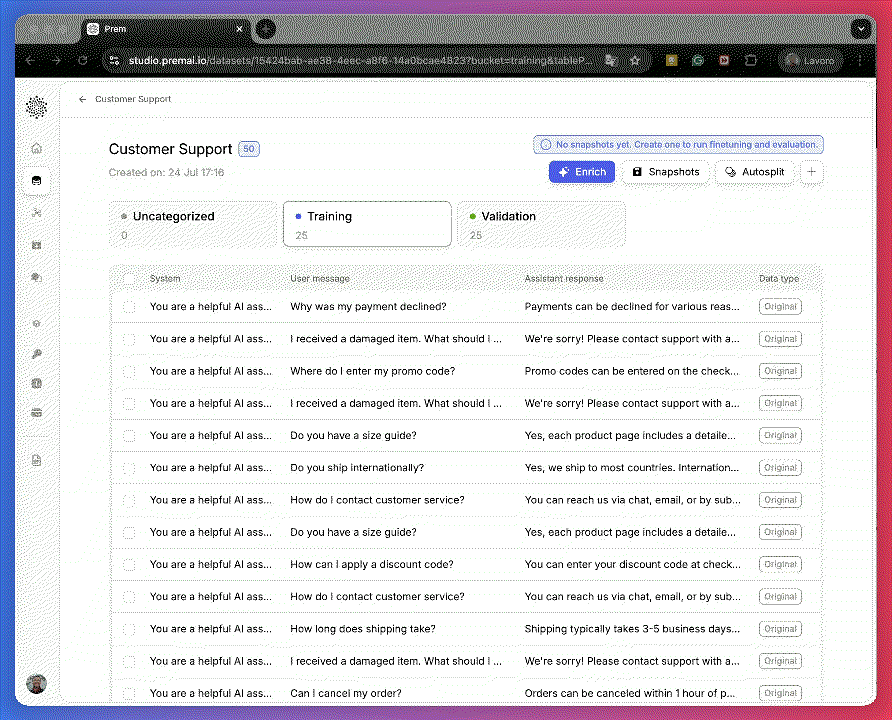Image resolution: width=892 pixels, height=720 pixels.
Task: Click the user avatar in the sidebar
Action: 36,684
